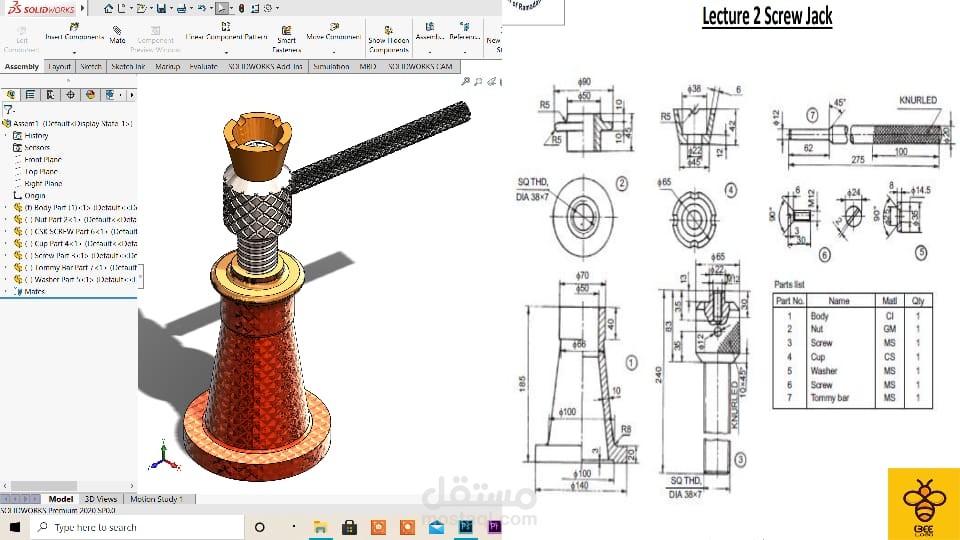The width and height of the screenshot is (960, 540).
Task: Open the Motion Study 1 tab
Action: coord(156,499)
